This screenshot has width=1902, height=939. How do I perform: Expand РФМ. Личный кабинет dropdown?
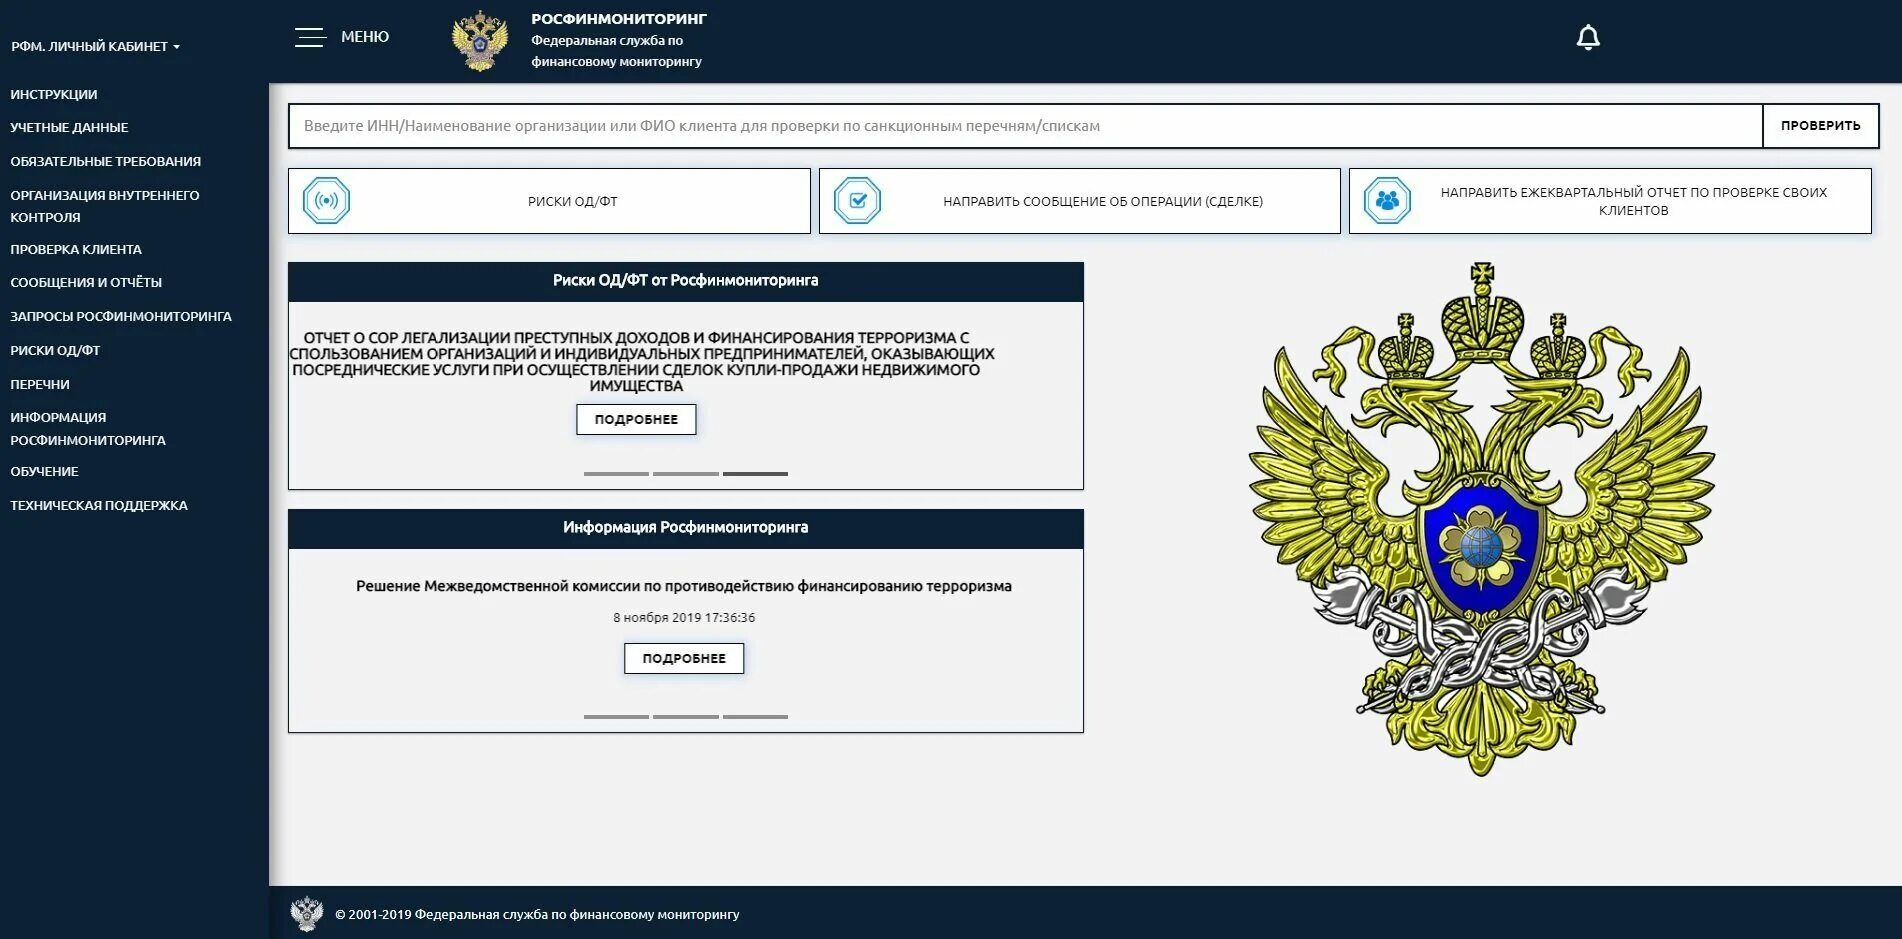pyautogui.click(x=96, y=46)
